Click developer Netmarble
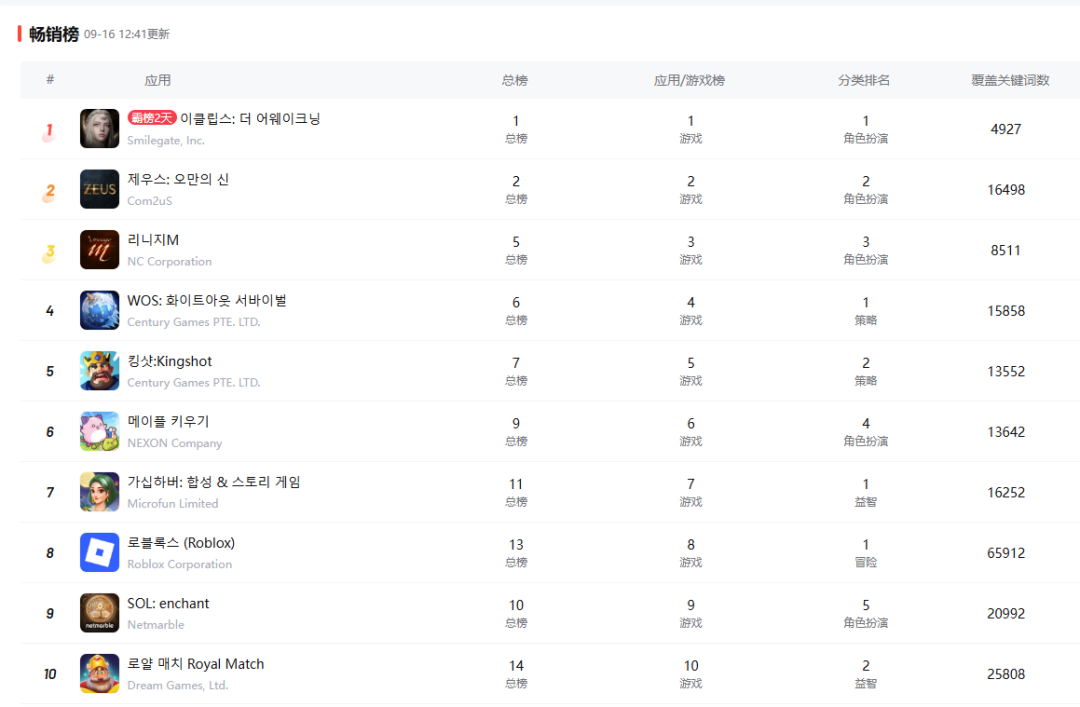The width and height of the screenshot is (1080, 707). pos(156,626)
